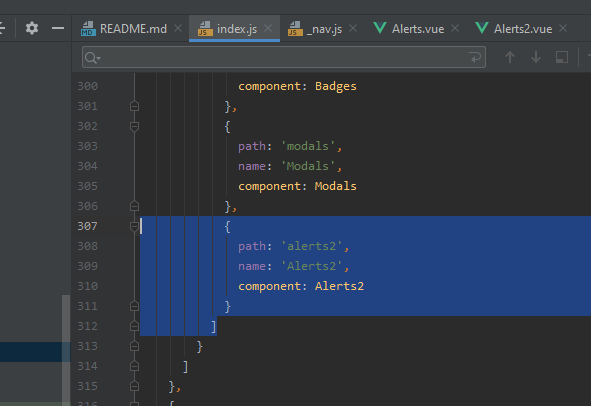Click the closing bracket on line 312
591x406 pixels.
pos(214,326)
